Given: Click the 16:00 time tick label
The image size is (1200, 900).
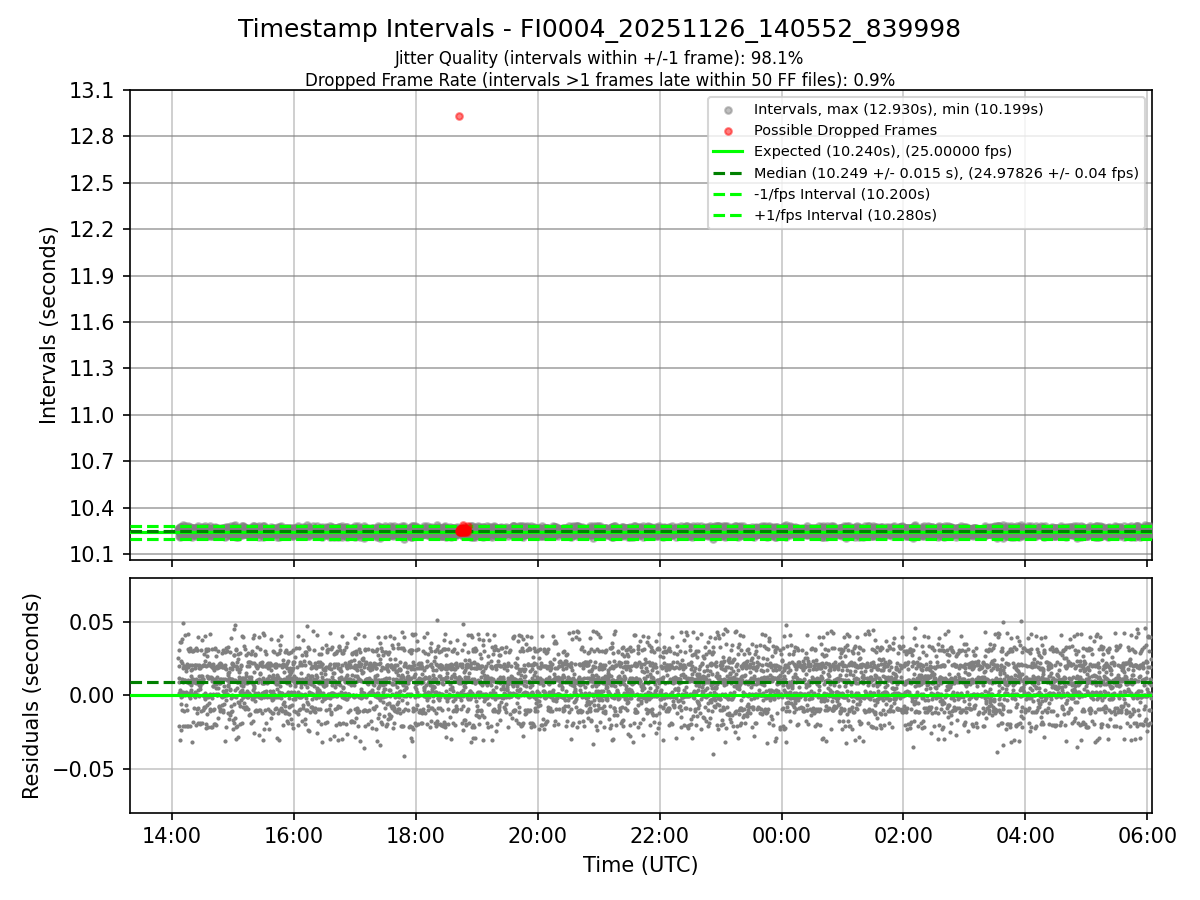Looking at the screenshot, I should point(294,834).
